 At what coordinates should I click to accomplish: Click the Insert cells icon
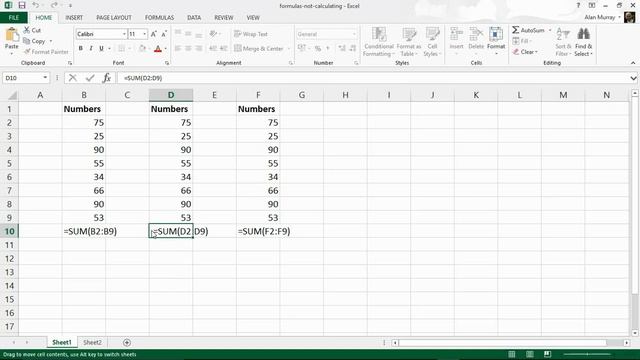456,35
